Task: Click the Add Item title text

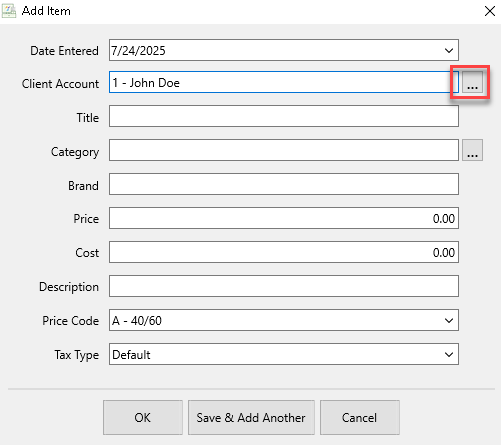Action: point(46,11)
